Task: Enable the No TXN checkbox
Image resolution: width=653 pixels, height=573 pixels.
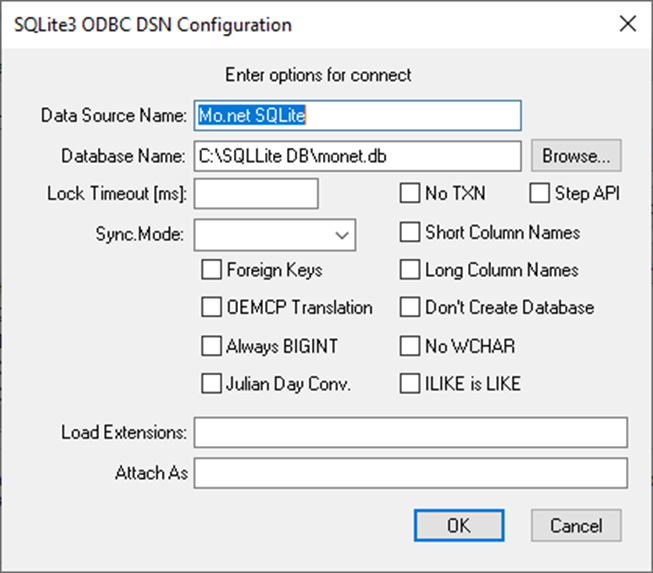Action: pos(410,193)
